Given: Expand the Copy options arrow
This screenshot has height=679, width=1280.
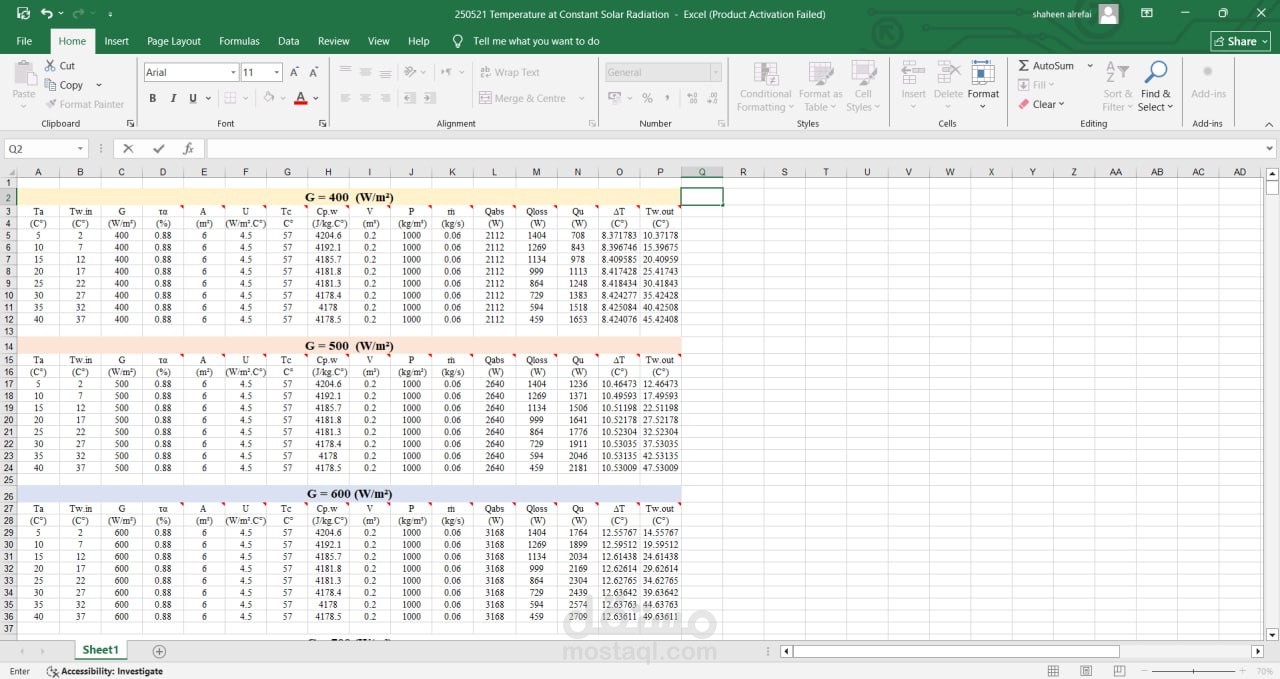Looking at the screenshot, I should (99, 85).
